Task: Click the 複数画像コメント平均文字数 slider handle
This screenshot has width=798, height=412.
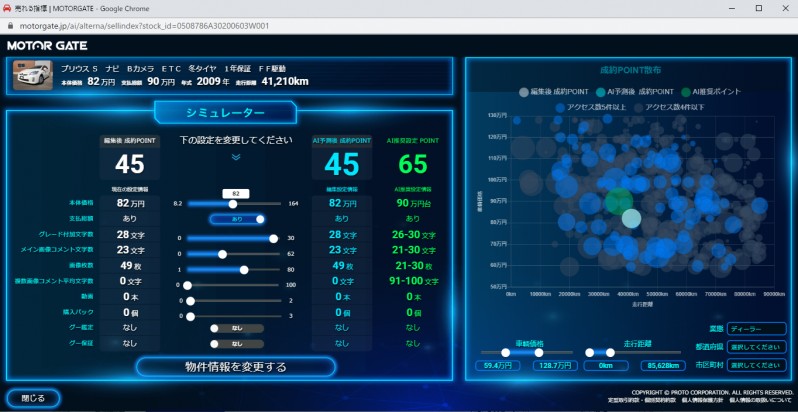Action: pyautogui.click(x=187, y=285)
